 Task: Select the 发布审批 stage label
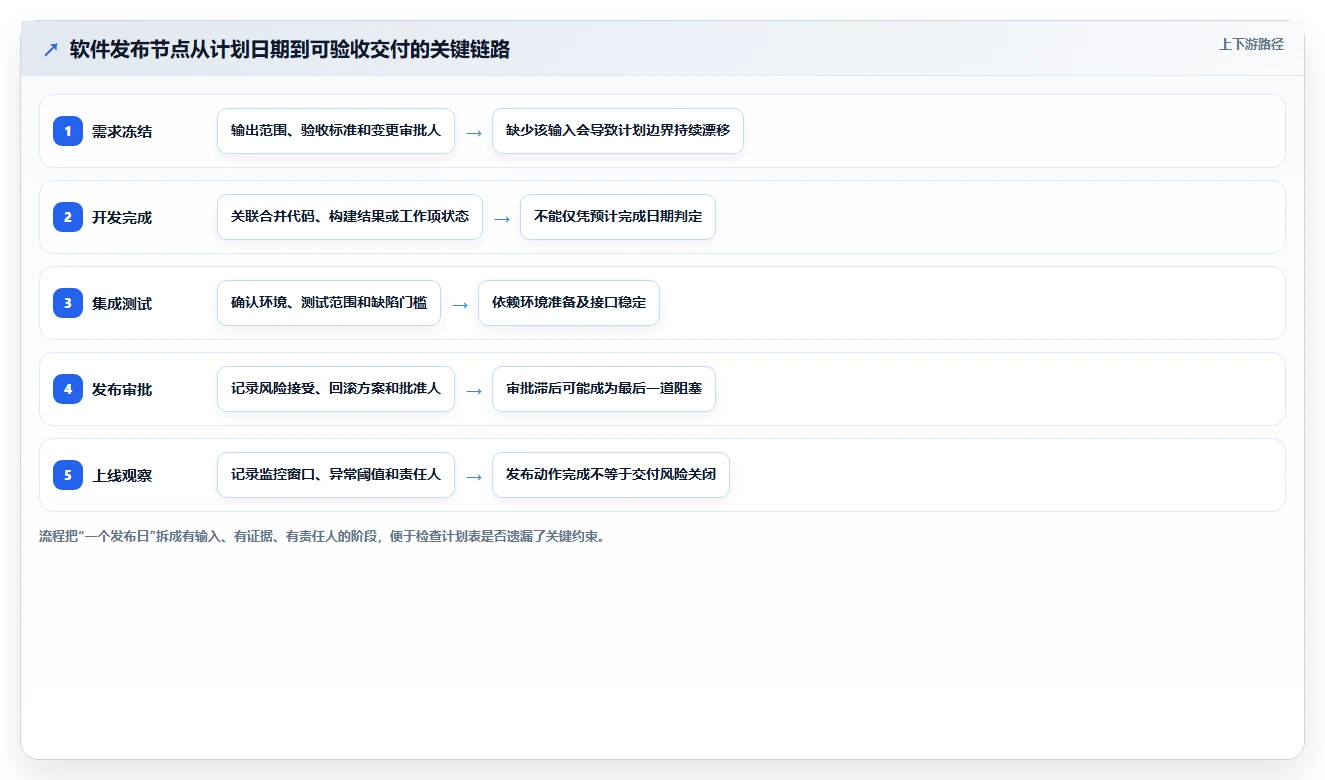tap(122, 389)
